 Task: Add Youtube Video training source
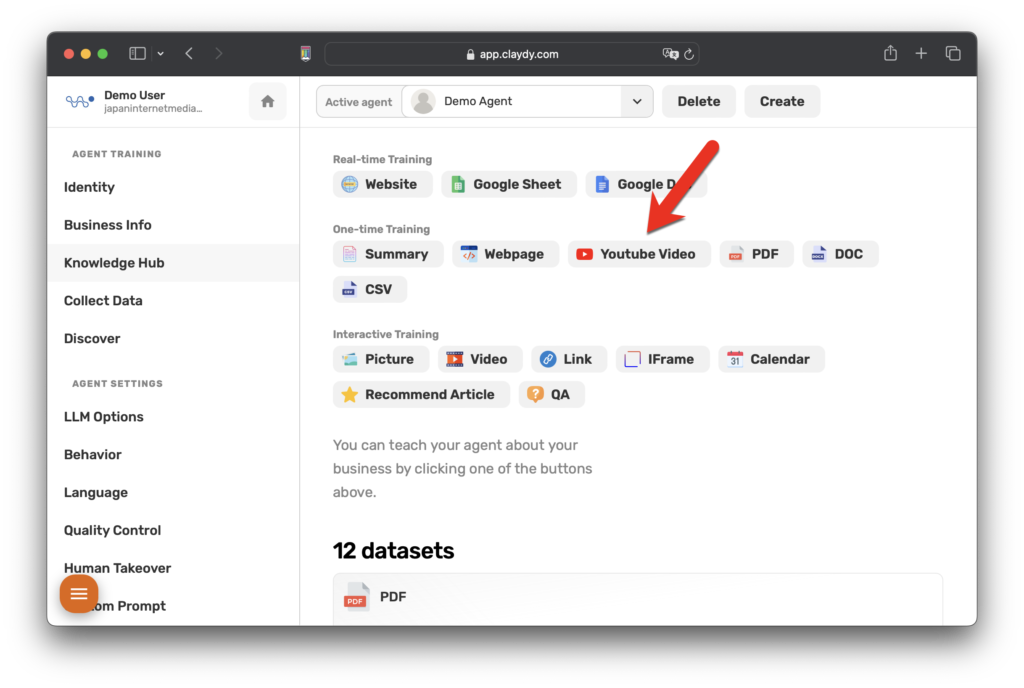[638, 254]
